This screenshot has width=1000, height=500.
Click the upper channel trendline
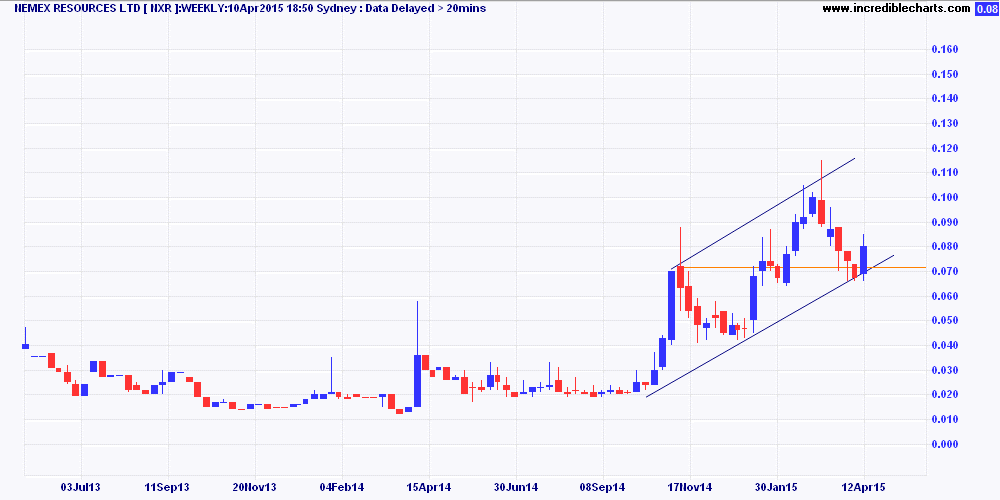(x=763, y=213)
